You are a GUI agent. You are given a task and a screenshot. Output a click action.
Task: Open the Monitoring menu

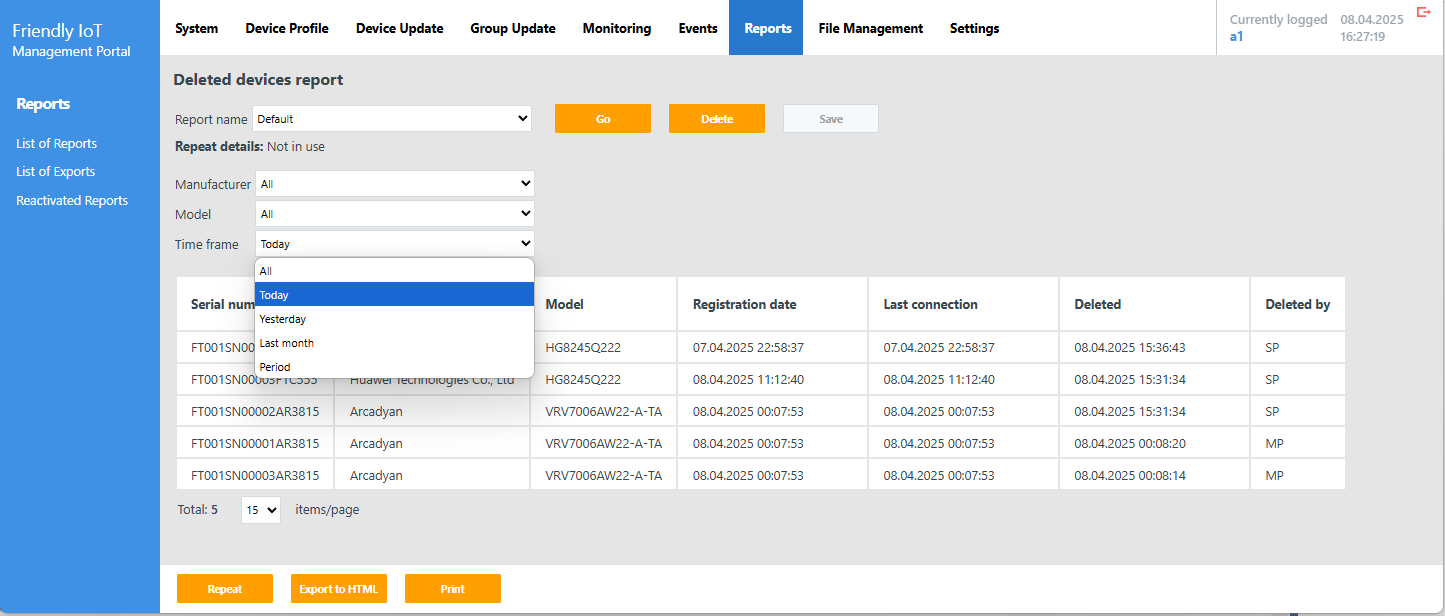coord(617,28)
